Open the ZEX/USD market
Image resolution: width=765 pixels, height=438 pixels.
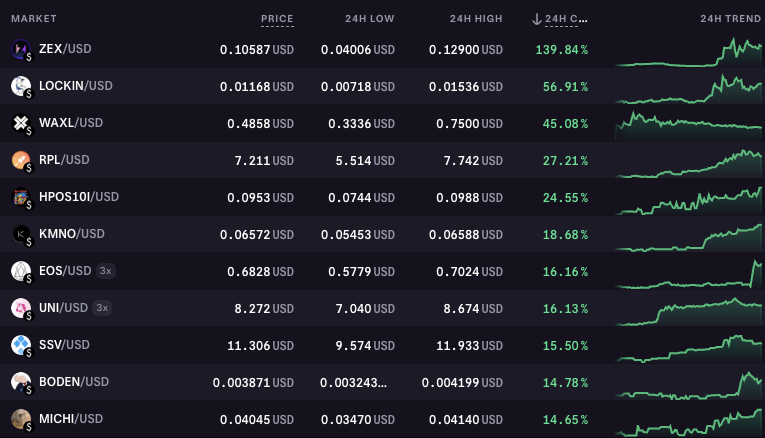pos(65,49)
